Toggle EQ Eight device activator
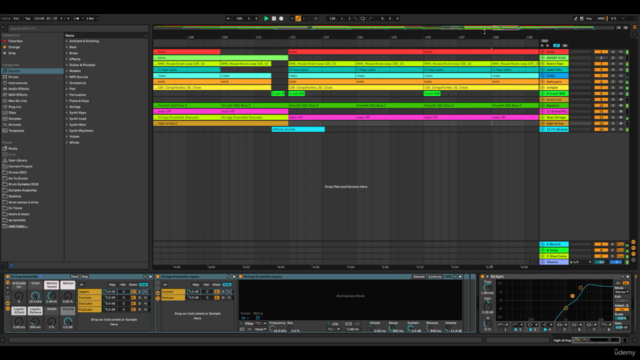Image resolution: width=640 pixels, height=360 pixels. tap(482, 277)
